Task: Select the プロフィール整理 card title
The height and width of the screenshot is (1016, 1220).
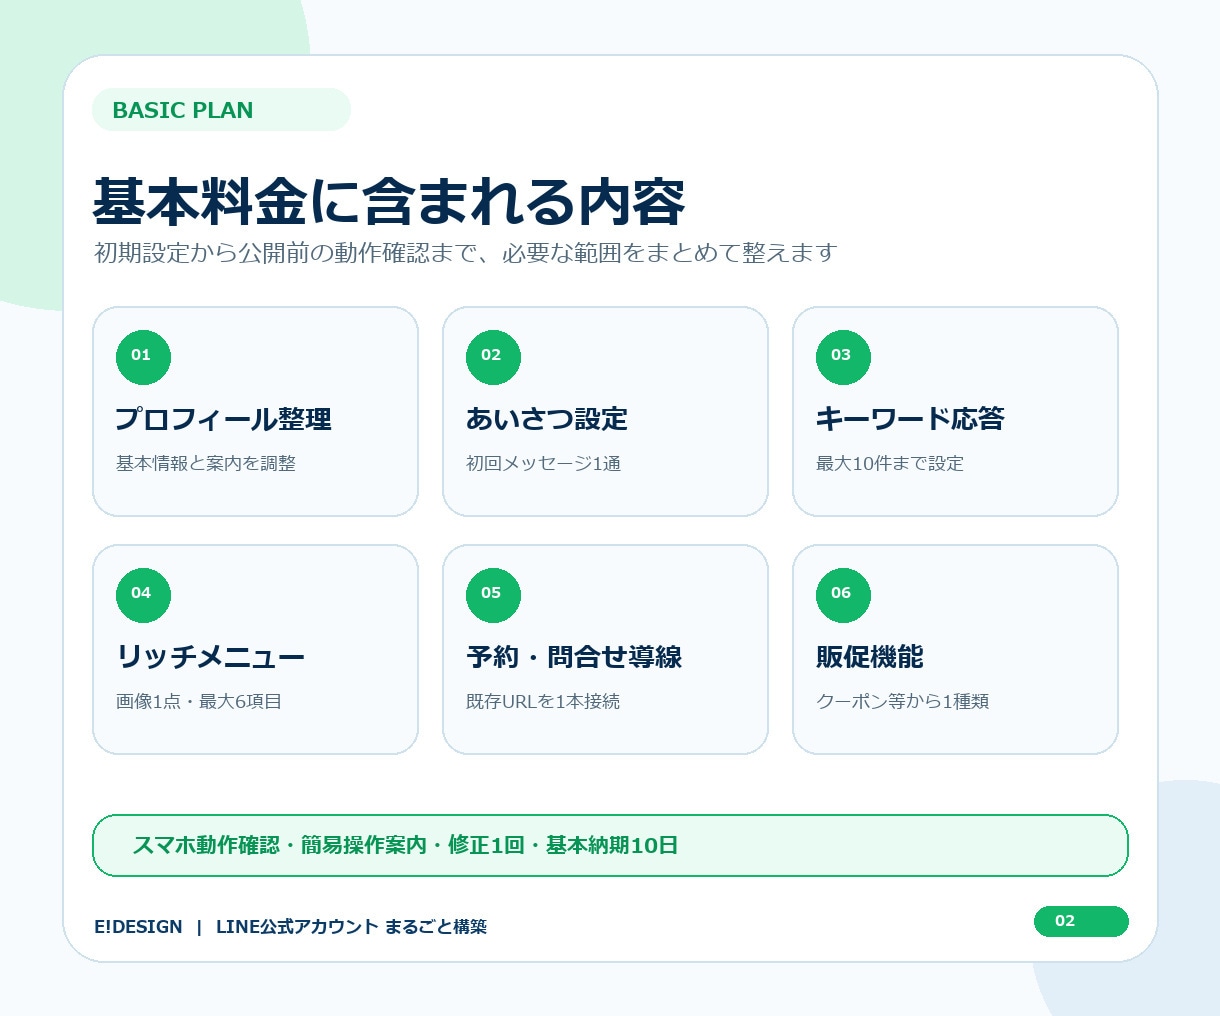Action: tap(223, 419)
